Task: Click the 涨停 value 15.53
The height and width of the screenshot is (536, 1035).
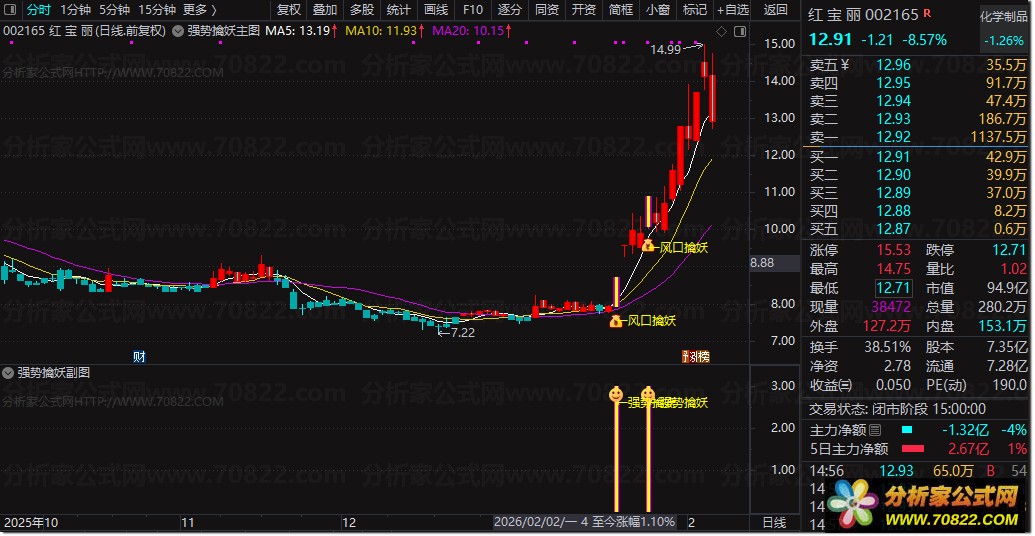Action: pos(893,250)
